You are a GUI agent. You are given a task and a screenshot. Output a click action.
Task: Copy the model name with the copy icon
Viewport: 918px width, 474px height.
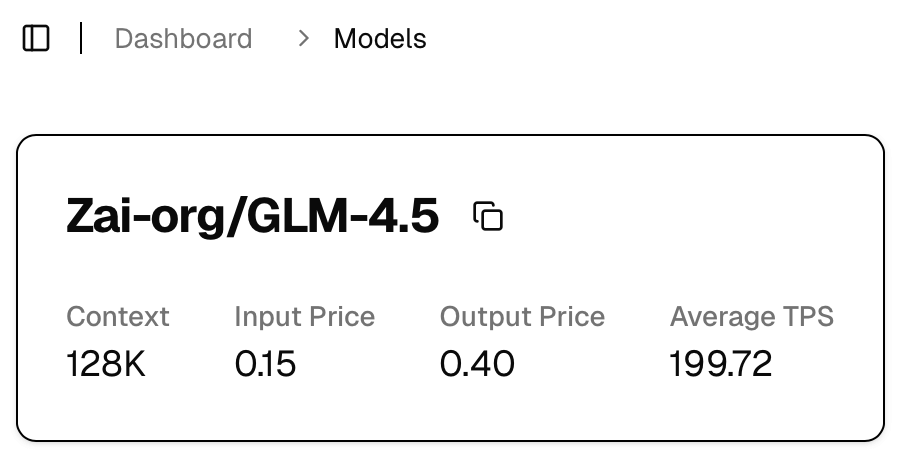488,216
